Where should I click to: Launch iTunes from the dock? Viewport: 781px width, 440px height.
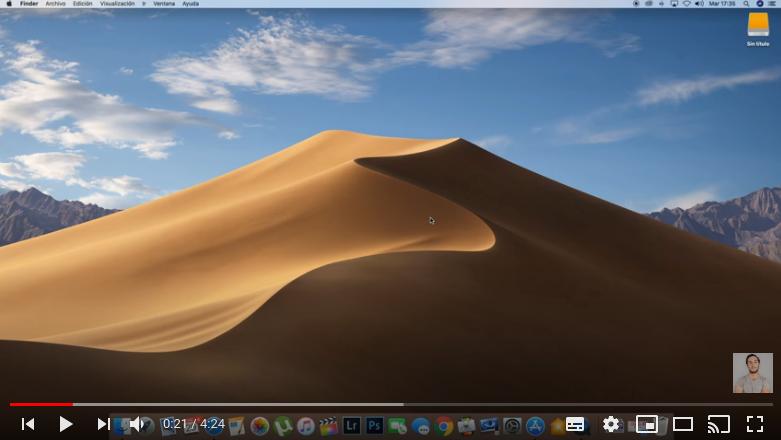pyautogui.click(x=306, y=426)
